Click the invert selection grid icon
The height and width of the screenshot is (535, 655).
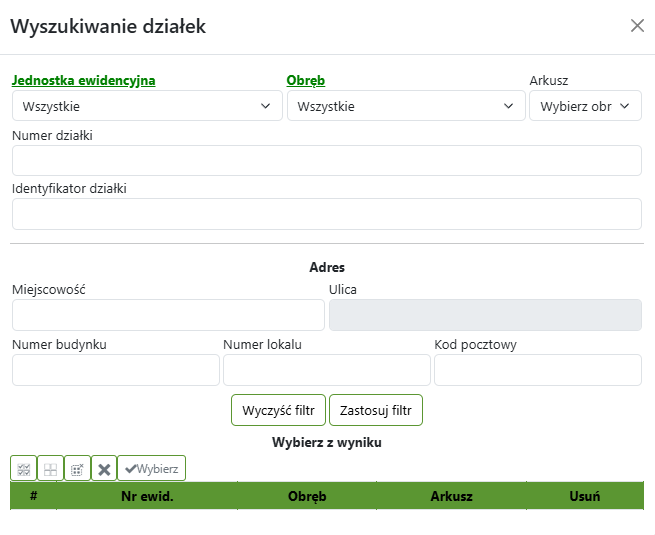pyautogui.click(x=77, y=468)
